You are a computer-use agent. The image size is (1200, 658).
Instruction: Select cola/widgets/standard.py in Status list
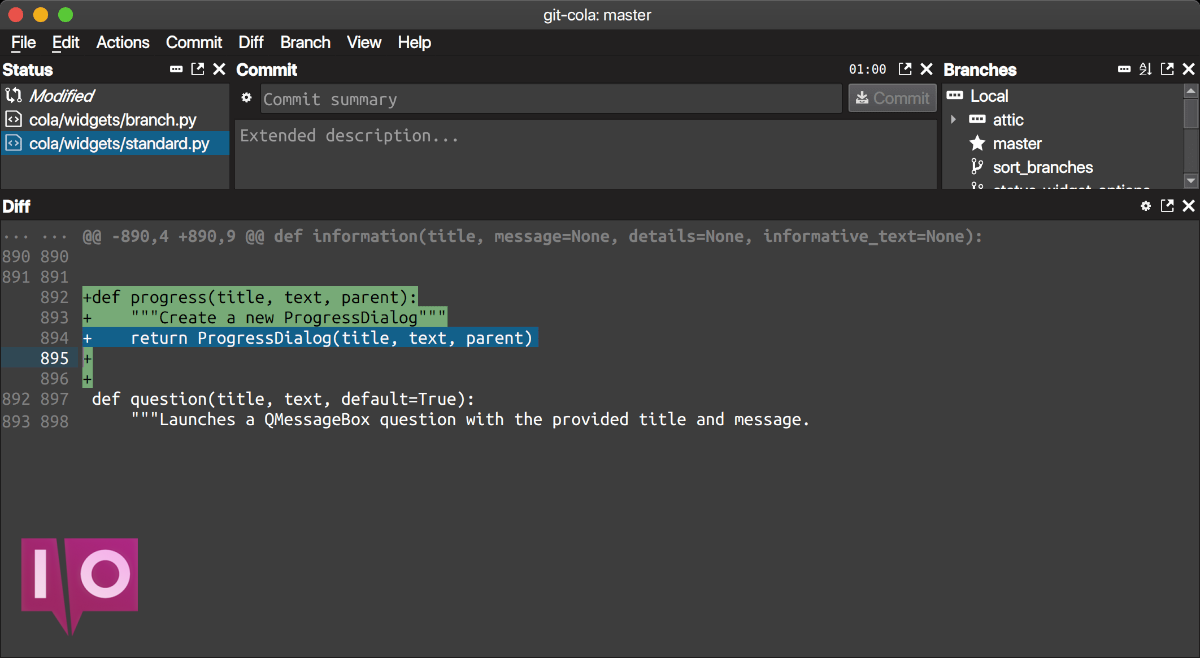(115, 143)
